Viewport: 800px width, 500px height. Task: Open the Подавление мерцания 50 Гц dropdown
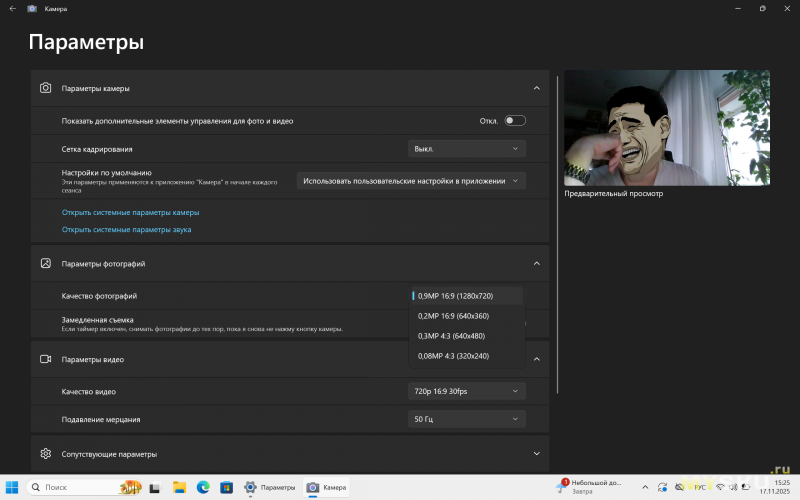(466, 419)
